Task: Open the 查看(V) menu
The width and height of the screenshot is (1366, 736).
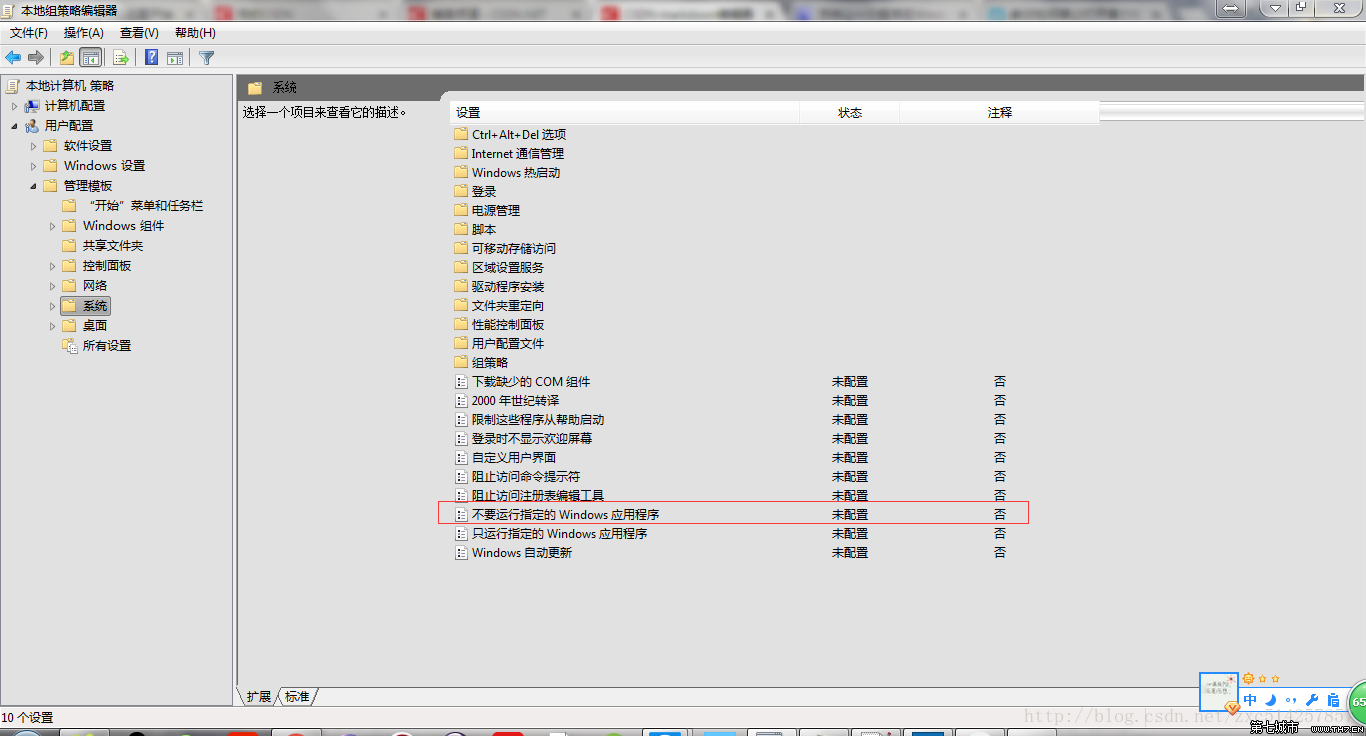Action: (x=138, y=32)
